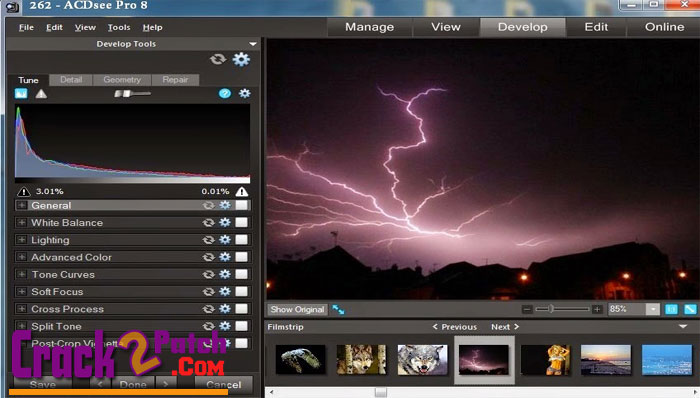Viewport: 700px width, 398px height.
Task: Open the Tools menu
Action: (x=119, y=28)
